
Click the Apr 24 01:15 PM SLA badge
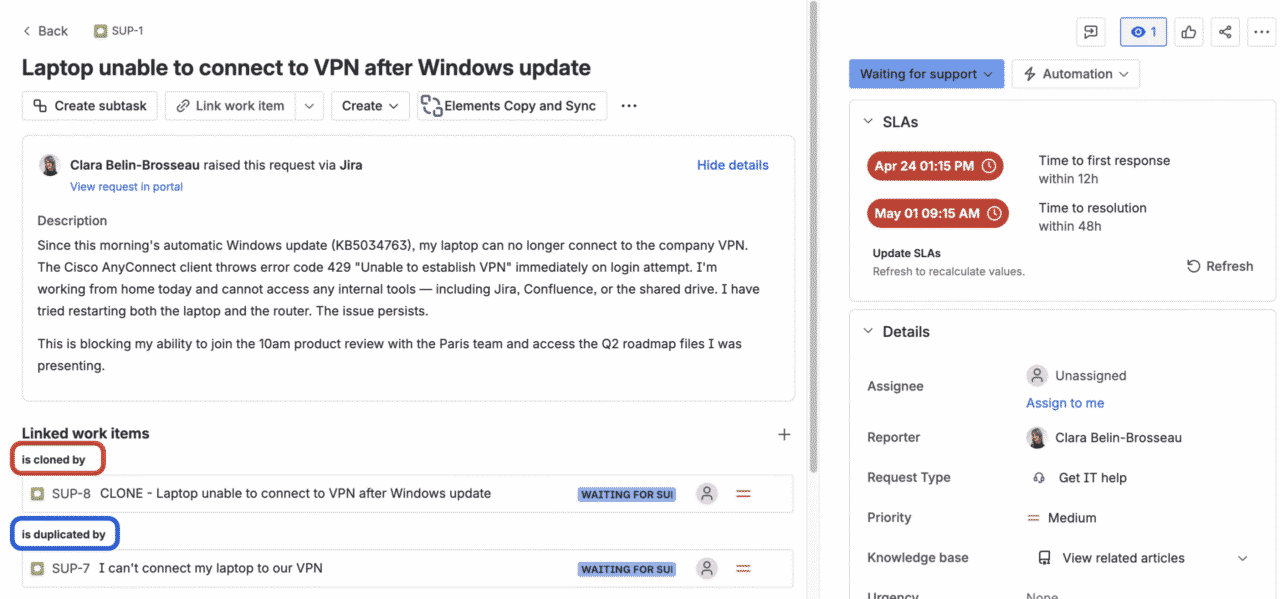pyautogui.click(x=935, y=166)
